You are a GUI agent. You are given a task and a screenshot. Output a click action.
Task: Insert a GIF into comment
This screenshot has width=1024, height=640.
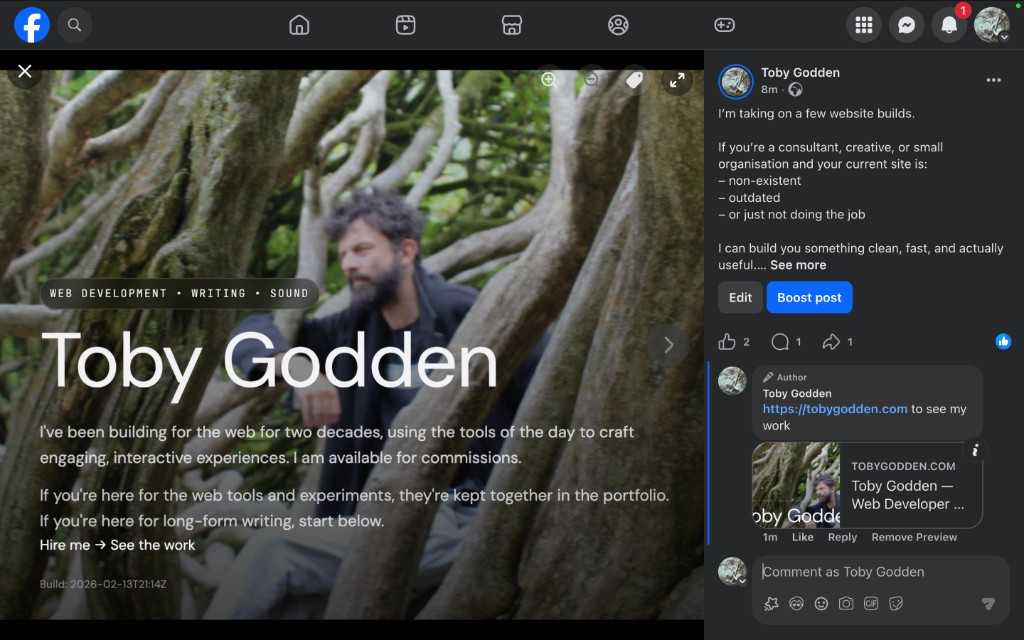(x=871, y=603)
